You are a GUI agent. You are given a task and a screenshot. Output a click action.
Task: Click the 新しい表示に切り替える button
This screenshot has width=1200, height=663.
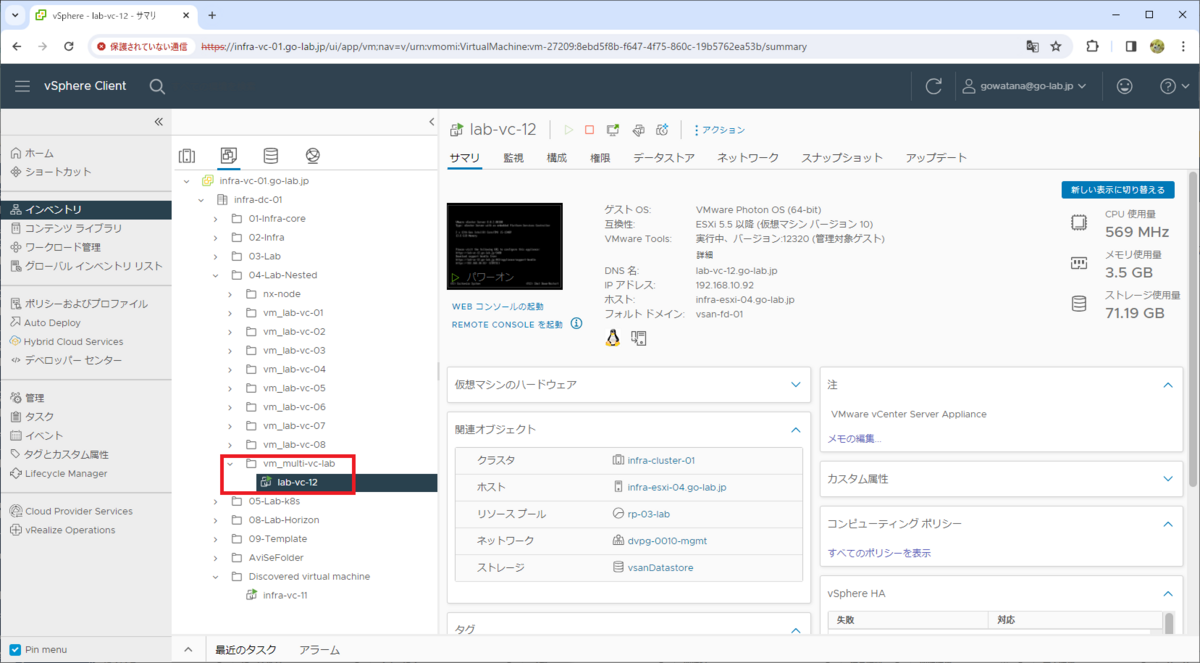1118,190
